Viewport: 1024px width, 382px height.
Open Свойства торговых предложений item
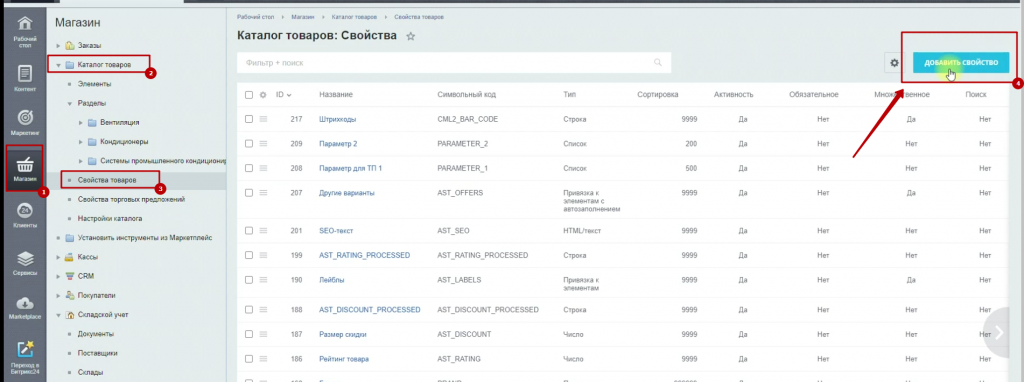click(131, 199)
